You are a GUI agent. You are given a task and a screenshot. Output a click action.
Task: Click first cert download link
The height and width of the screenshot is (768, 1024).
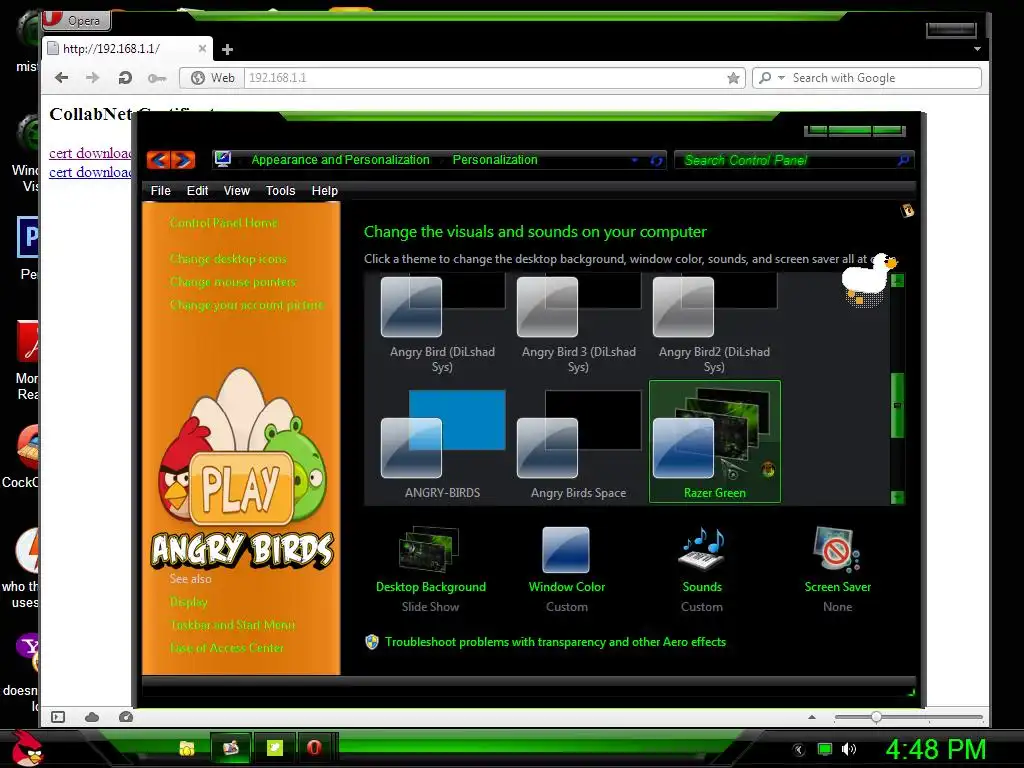point(90,153)
